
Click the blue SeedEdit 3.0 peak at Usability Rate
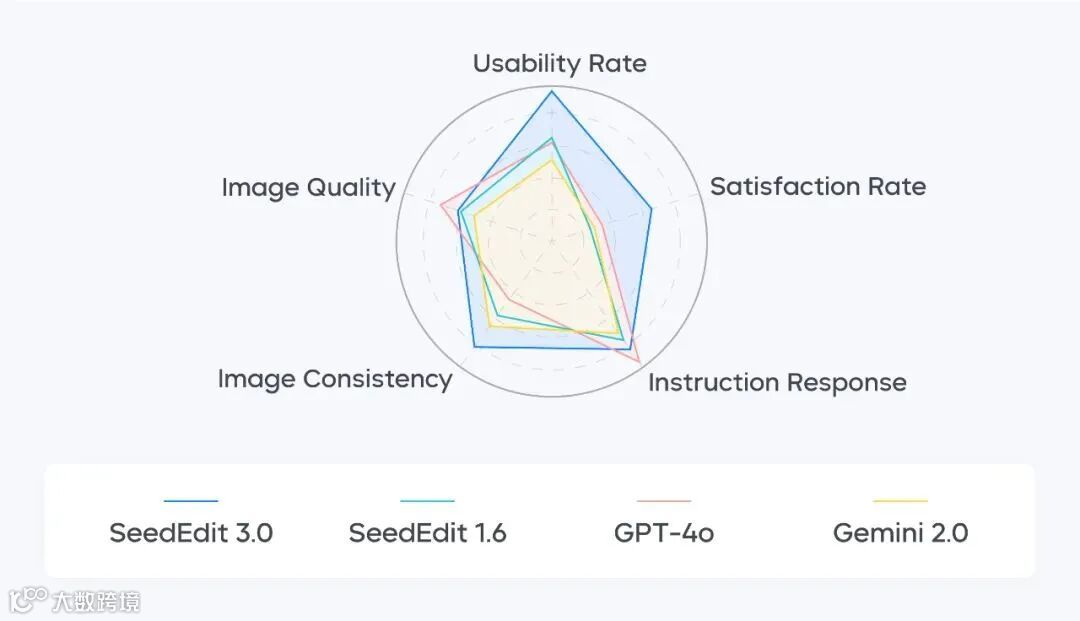click(552, 91)
